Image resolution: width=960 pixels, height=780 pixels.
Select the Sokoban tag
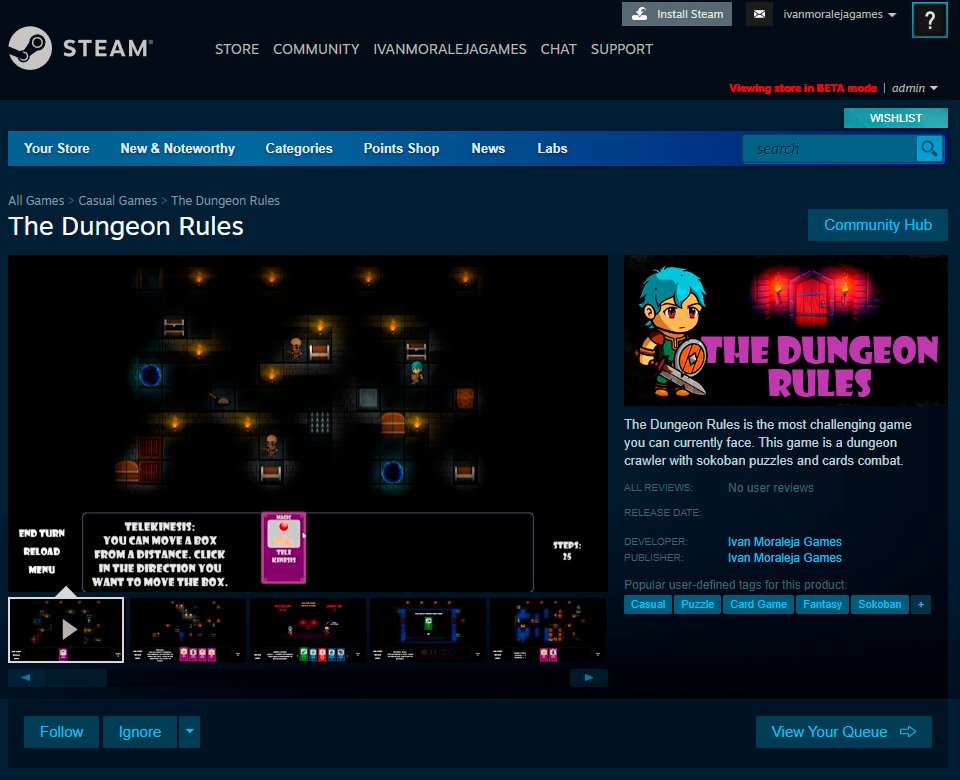879,604
